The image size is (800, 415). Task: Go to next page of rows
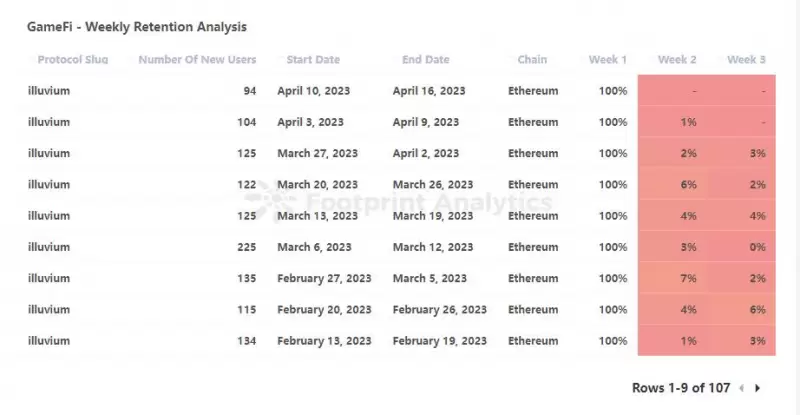[x=758, y=388]
